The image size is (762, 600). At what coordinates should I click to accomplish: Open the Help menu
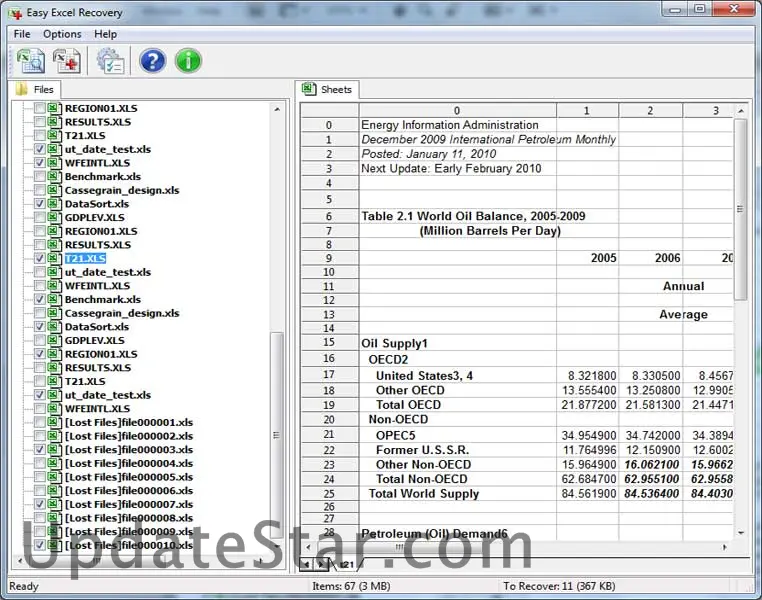105,34
